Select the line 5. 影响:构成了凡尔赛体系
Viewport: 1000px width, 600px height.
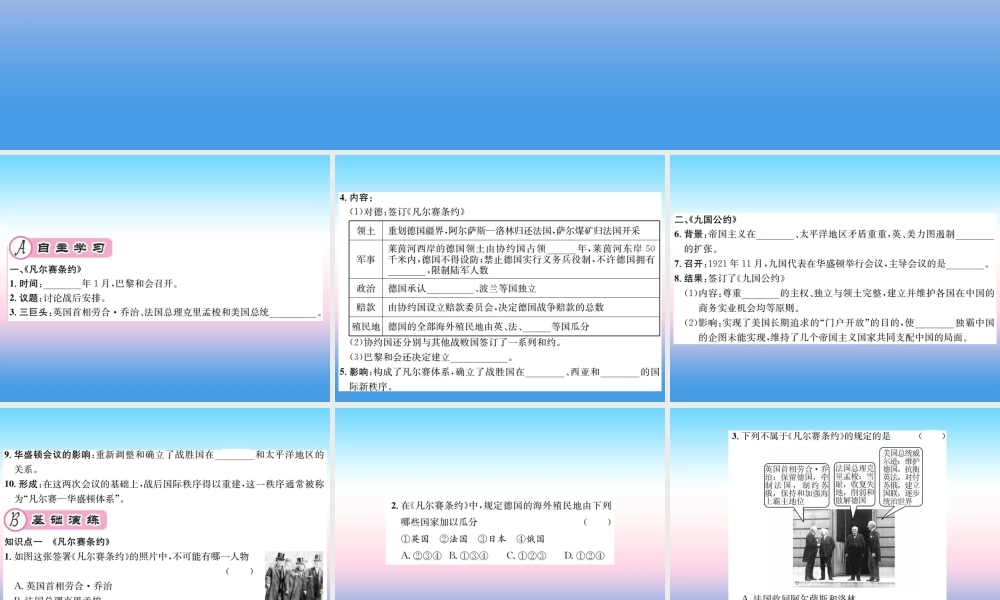pyautogui.click(x=500, y=379)
